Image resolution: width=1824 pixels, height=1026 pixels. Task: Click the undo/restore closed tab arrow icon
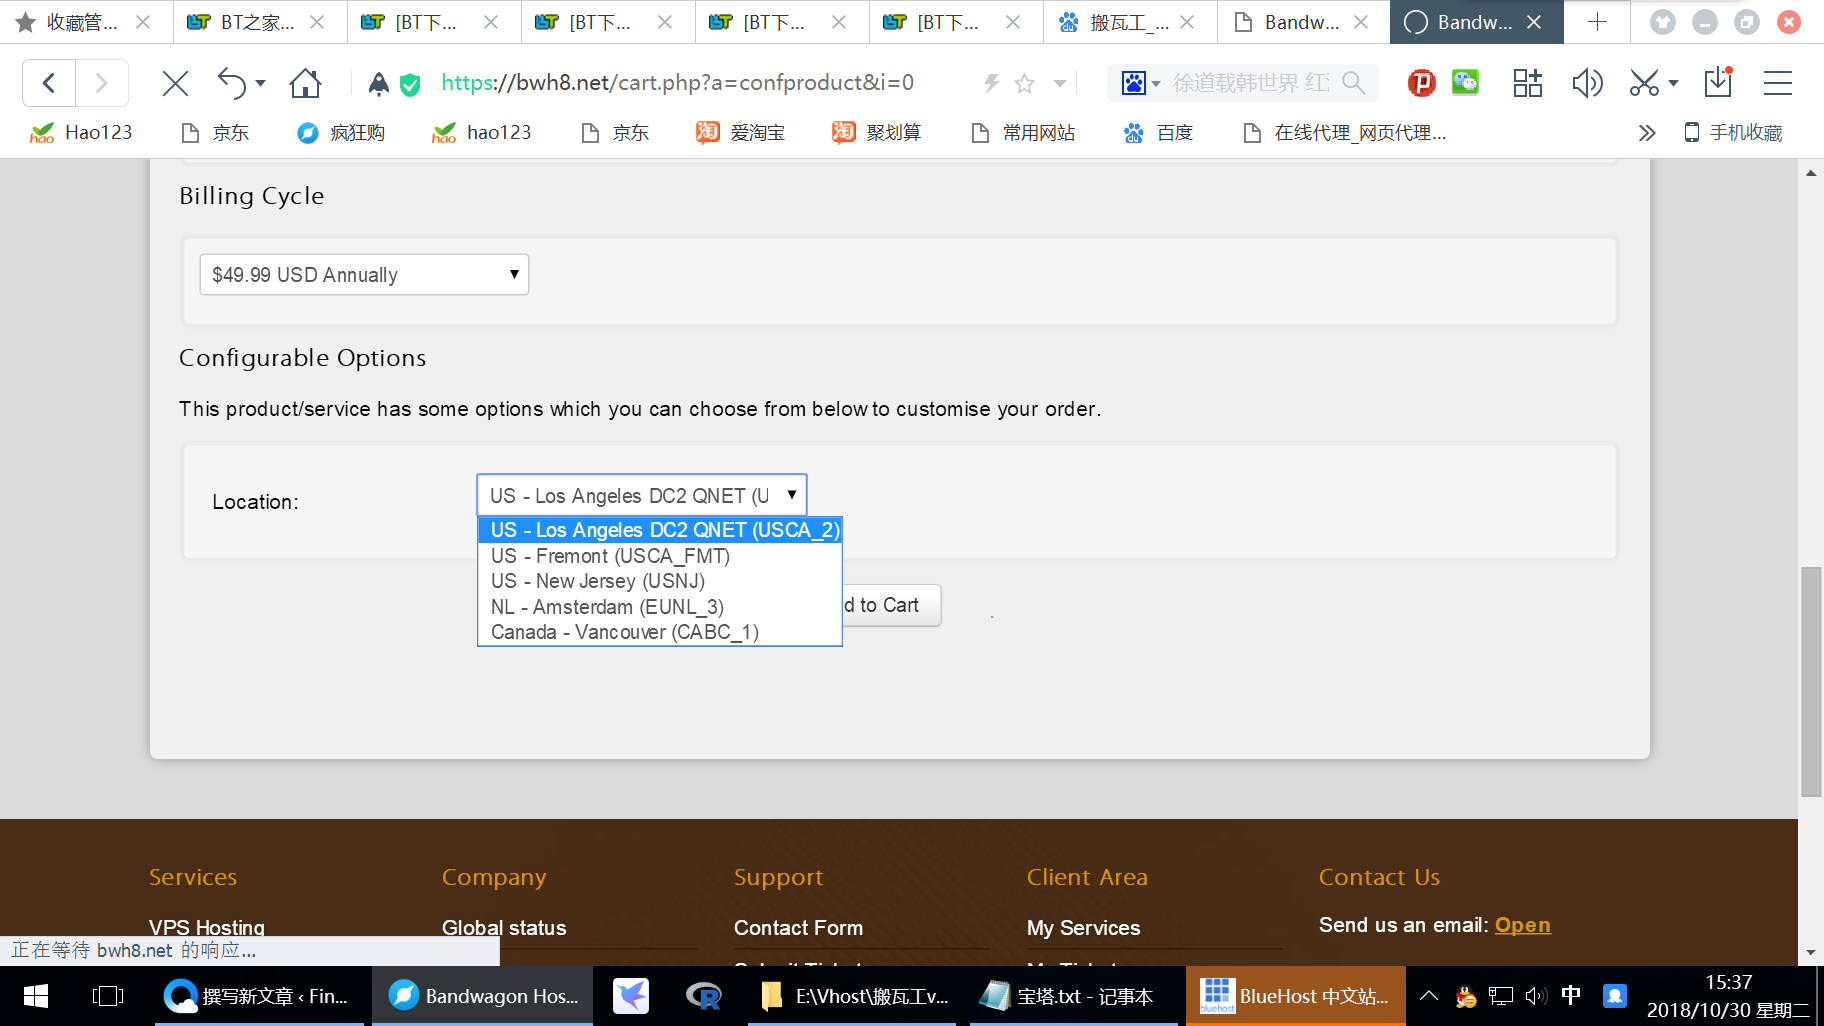(232, 83)
